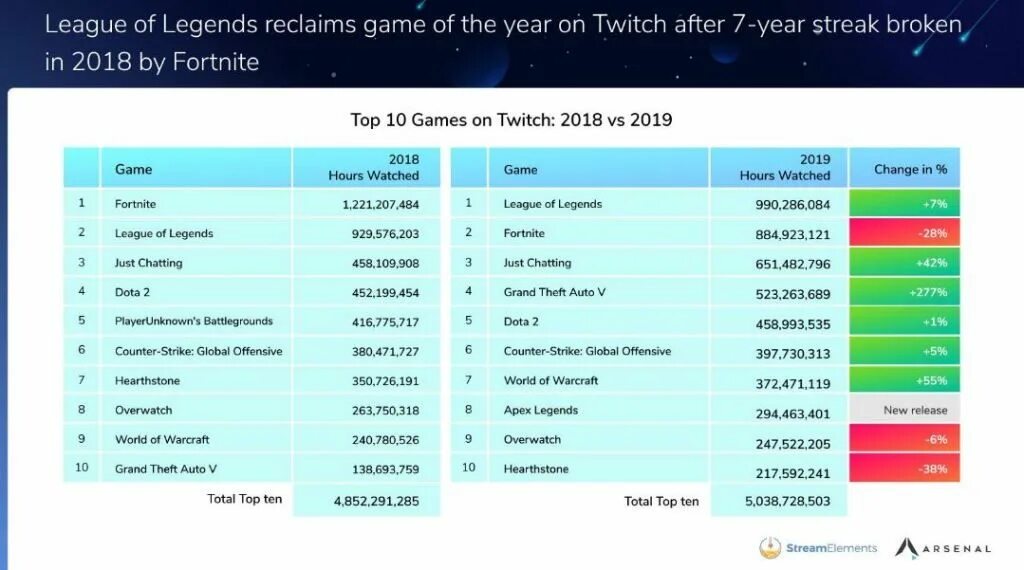The image size is (1024, 570).
Task: Click the gray New release cell
Action: (904, 410)
